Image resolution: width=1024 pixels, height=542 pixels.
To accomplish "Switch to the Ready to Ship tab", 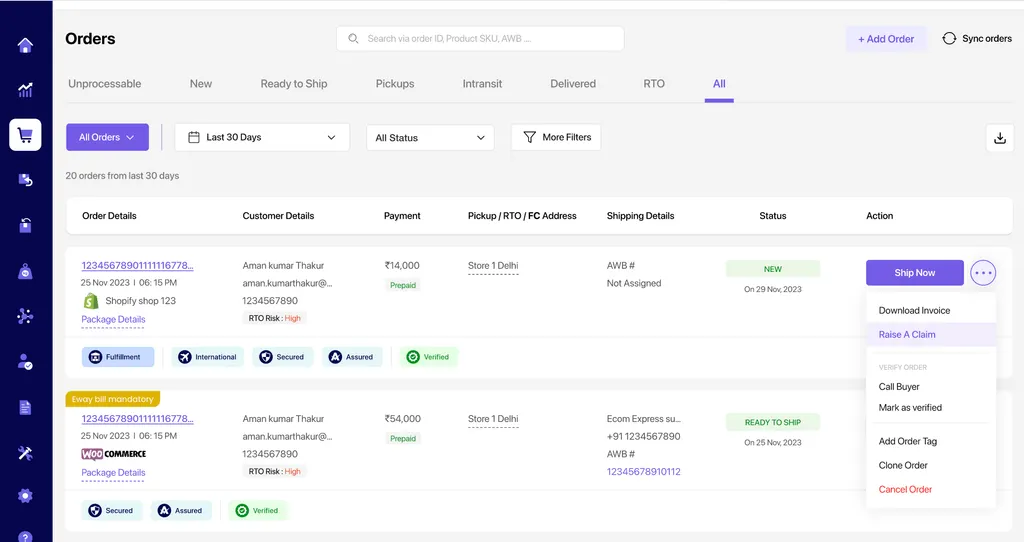I will click(294, 84).
